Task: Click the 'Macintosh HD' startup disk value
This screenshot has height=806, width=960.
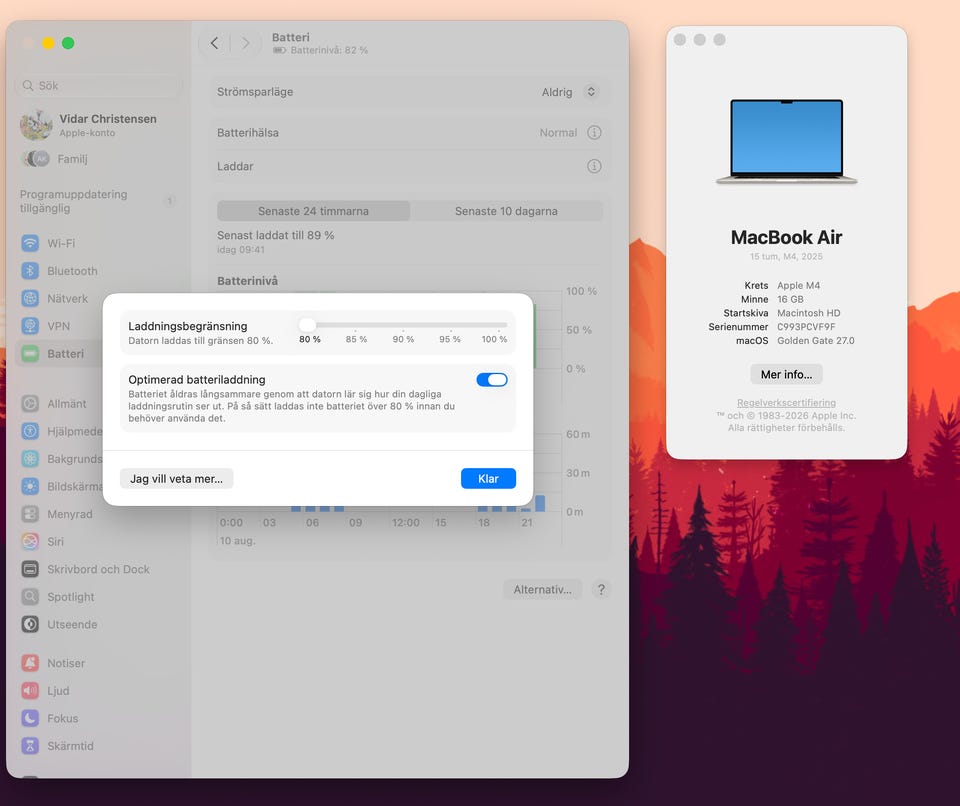Action: coord(809,313)
